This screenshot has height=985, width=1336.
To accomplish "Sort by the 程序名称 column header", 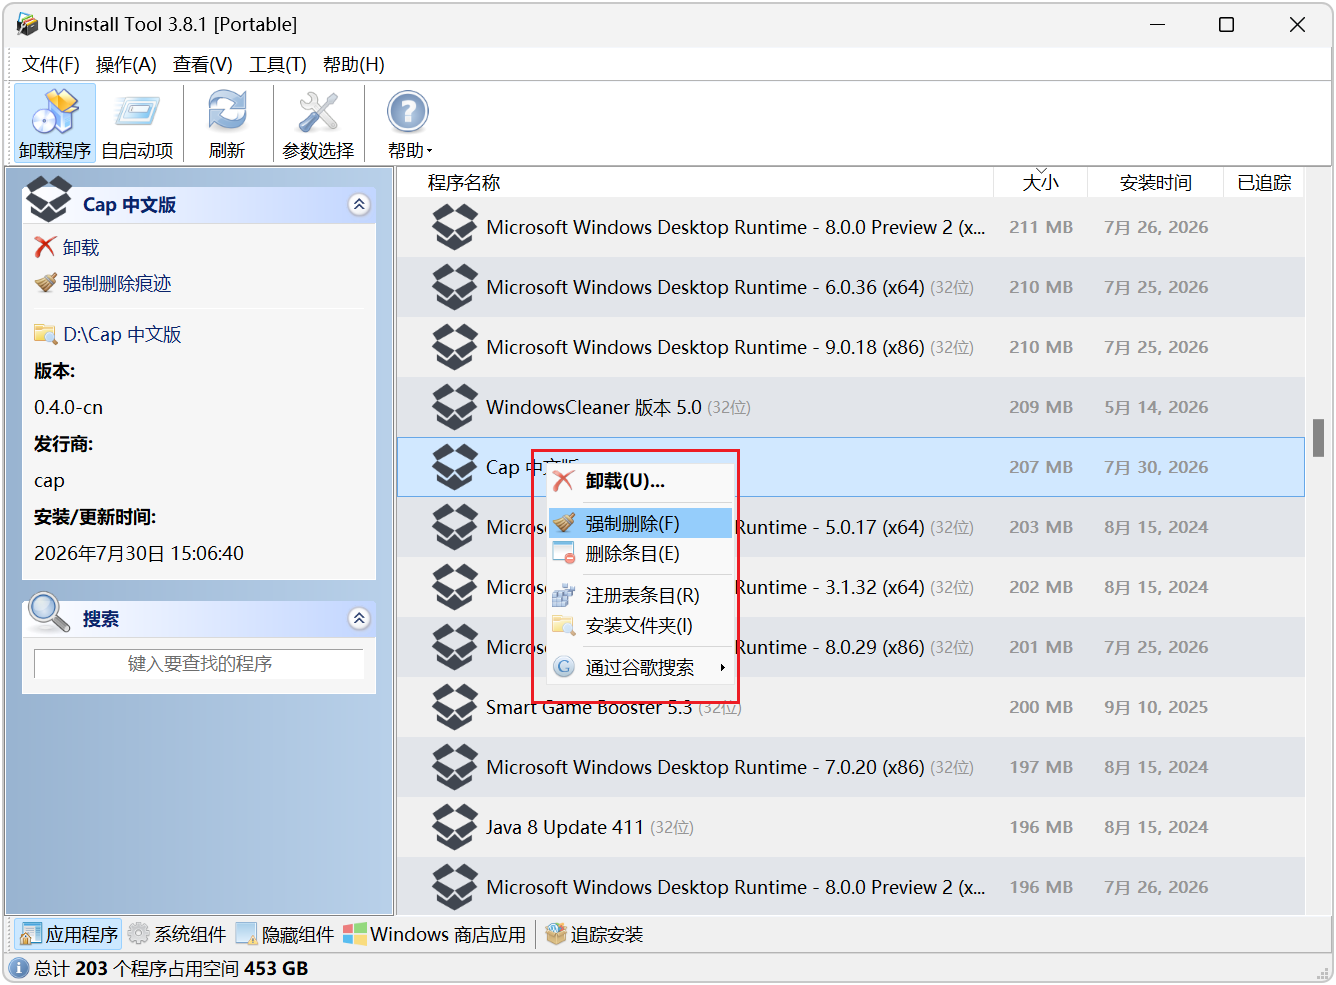I will coord(695,182).
